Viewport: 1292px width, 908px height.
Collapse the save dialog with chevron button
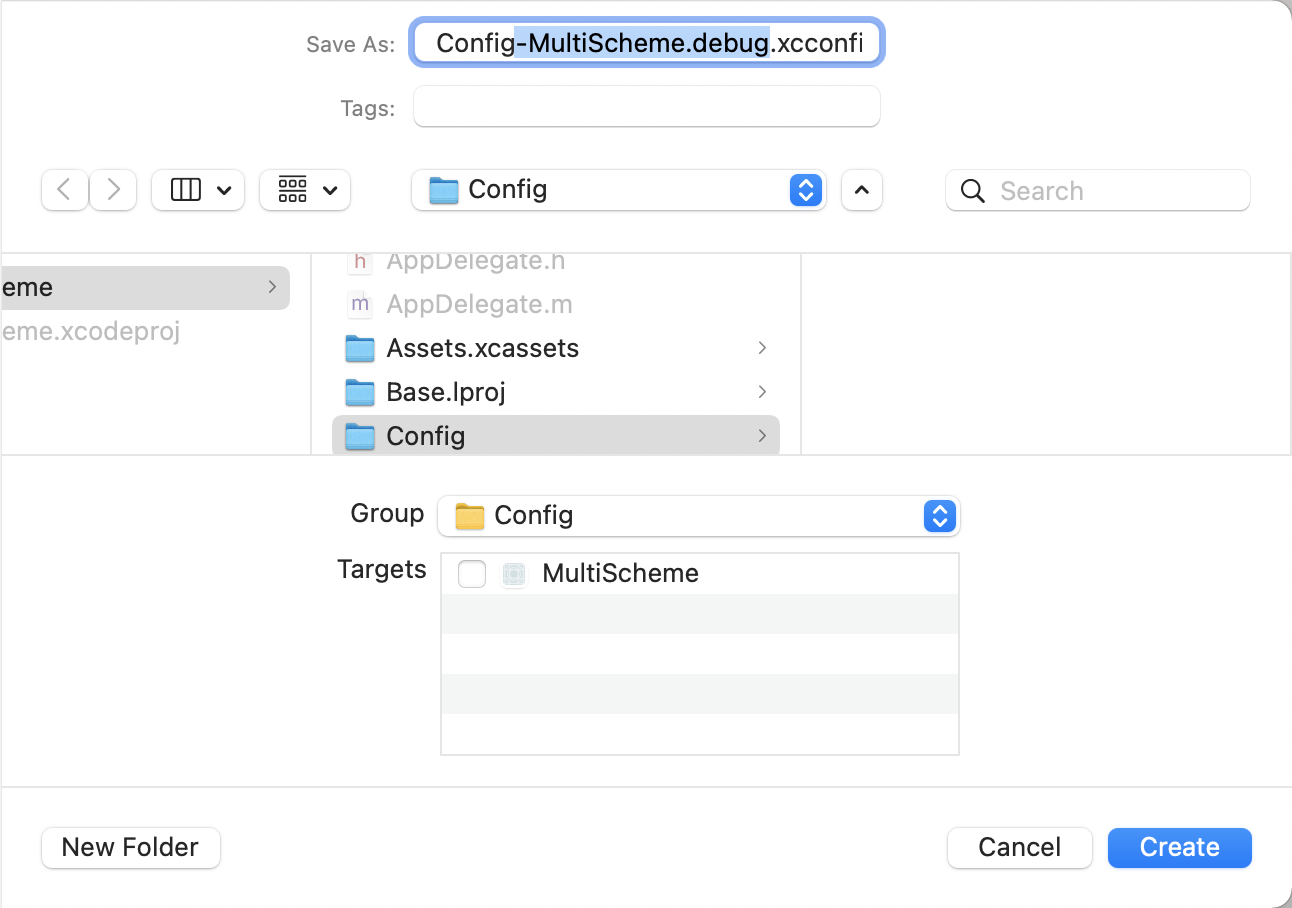(x=862, y=190)
